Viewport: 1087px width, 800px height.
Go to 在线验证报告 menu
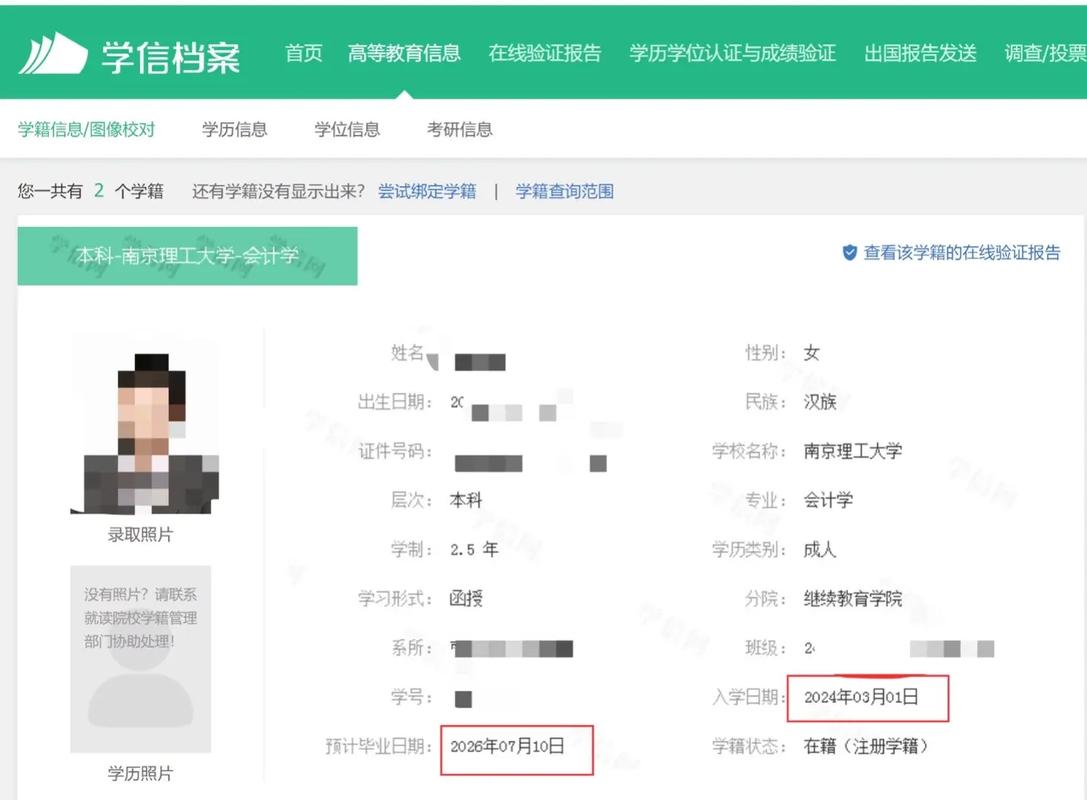point(545,53)
